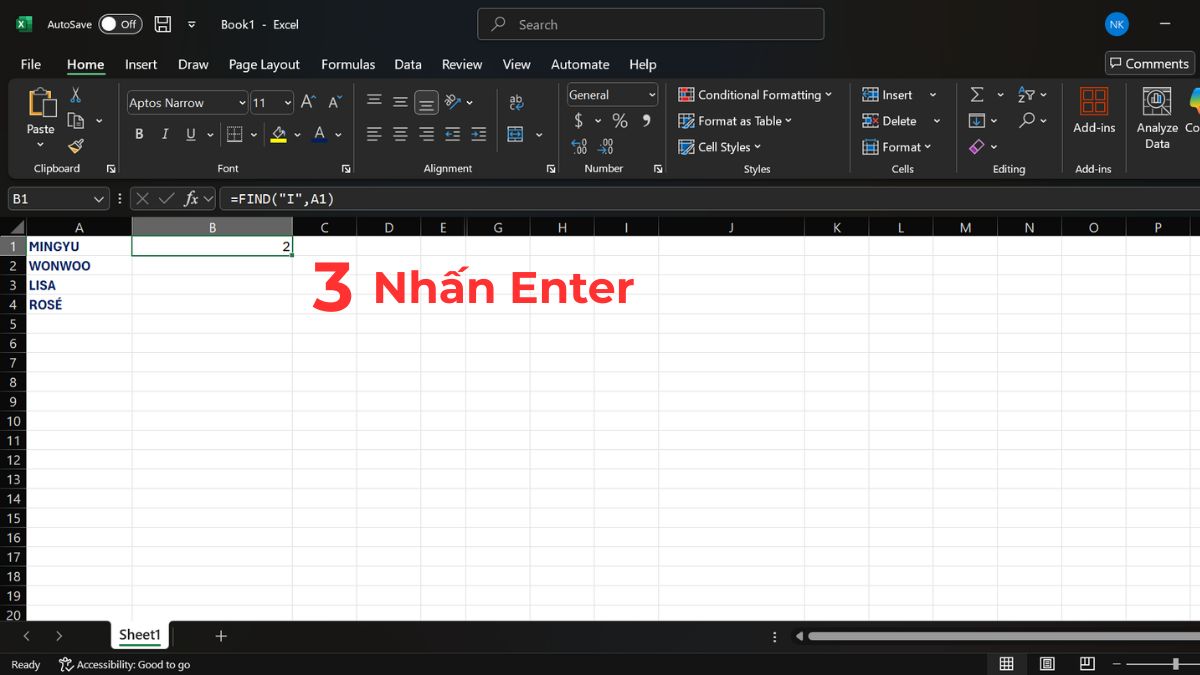Click the Comments button
Image resolution: width=1200 pixels, height=675 pixels.
pos(1149,62)
